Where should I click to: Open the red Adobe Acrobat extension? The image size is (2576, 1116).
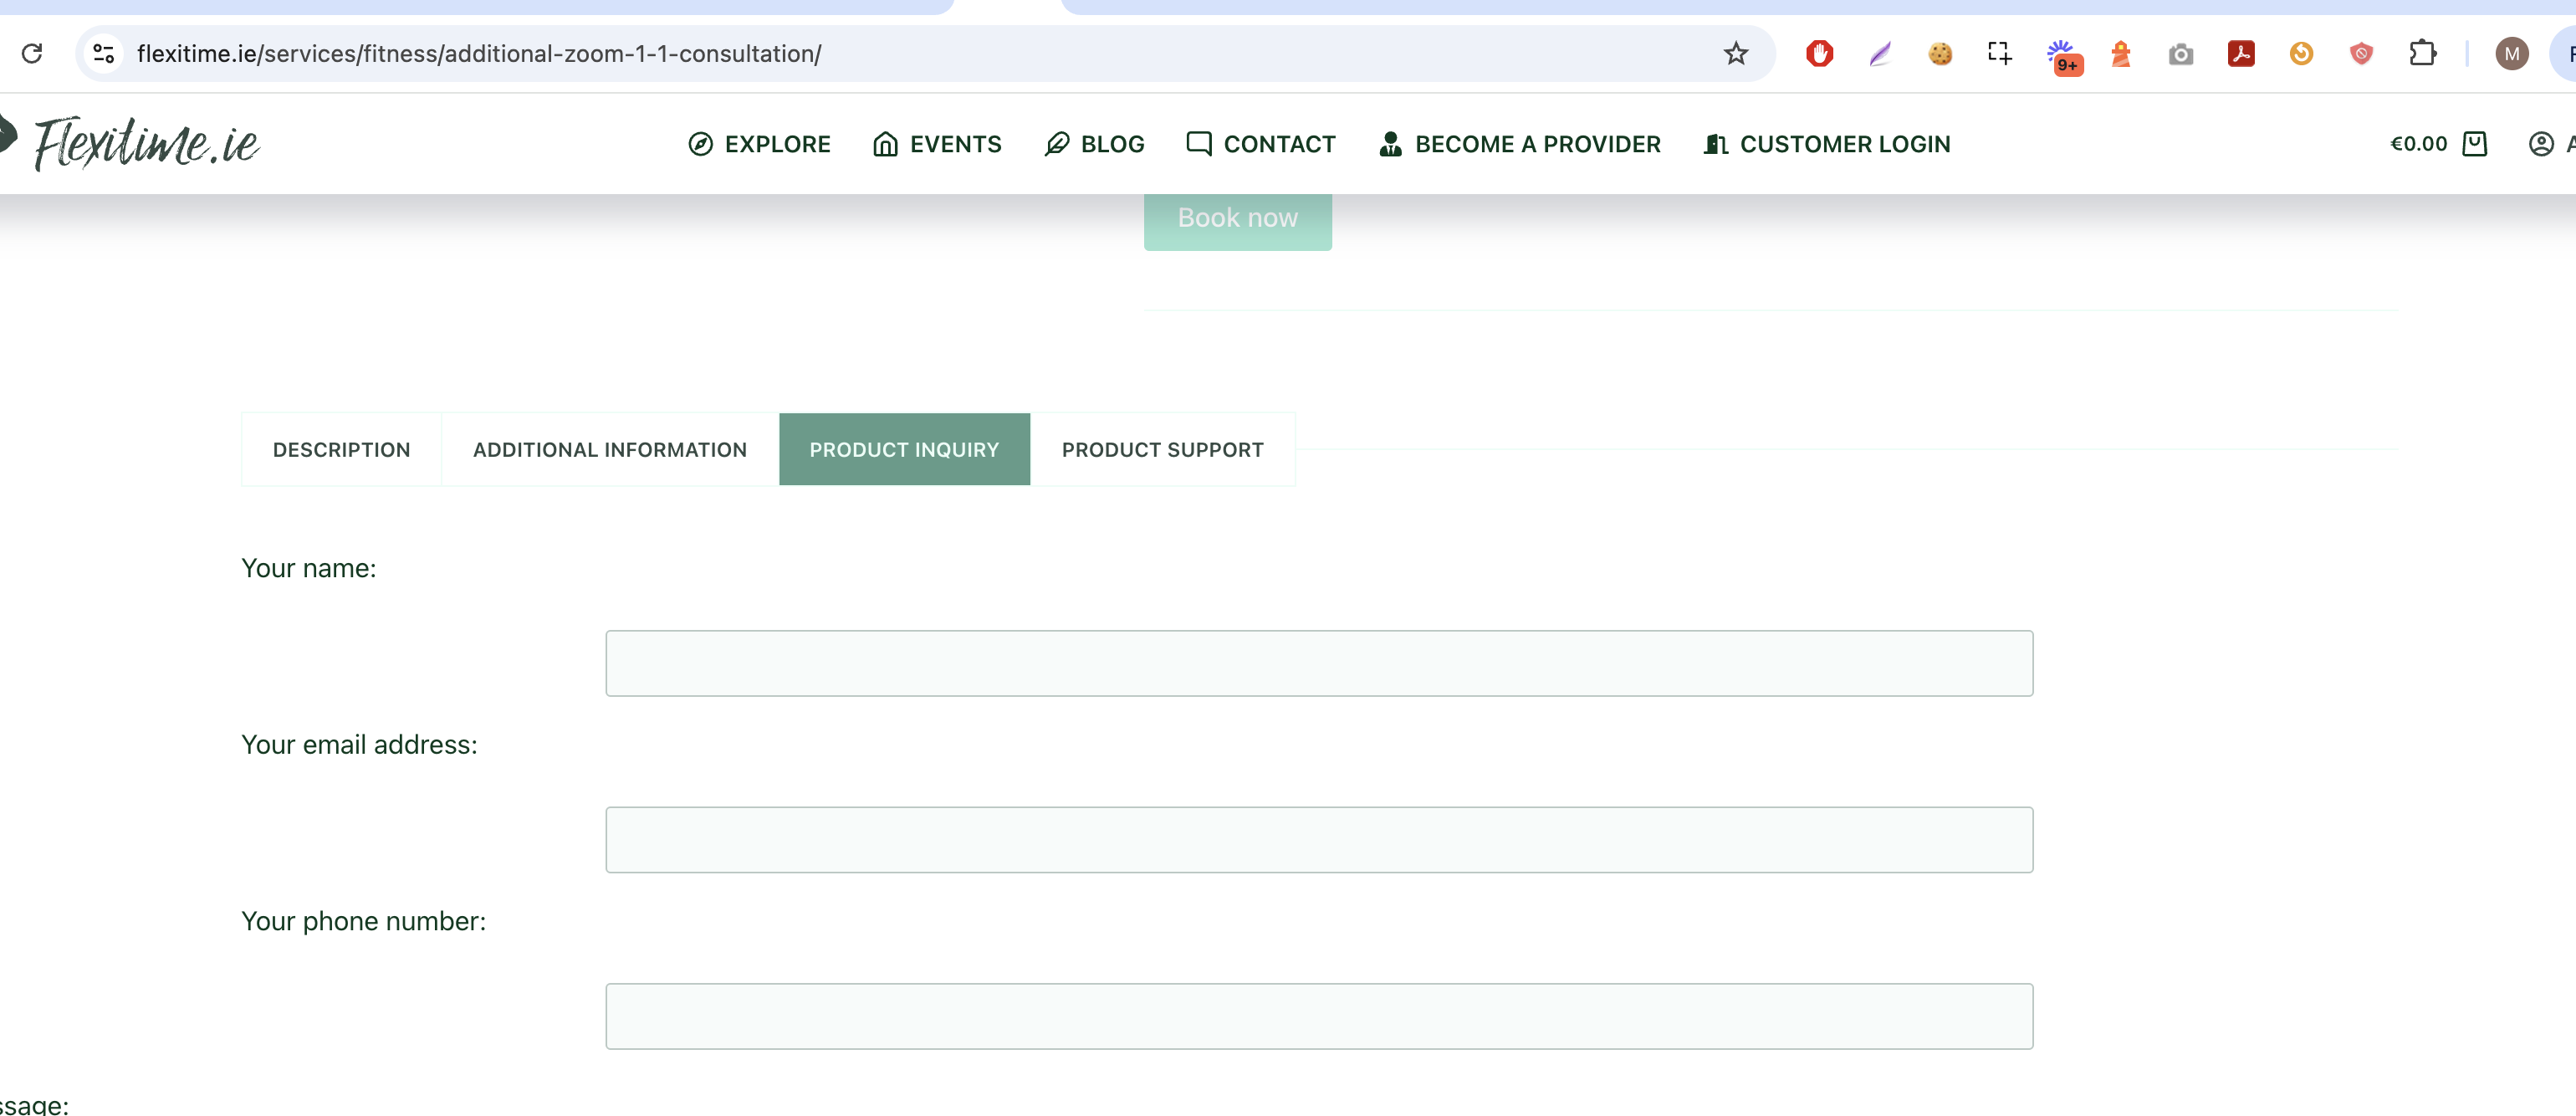click(x=2241, y=53)
